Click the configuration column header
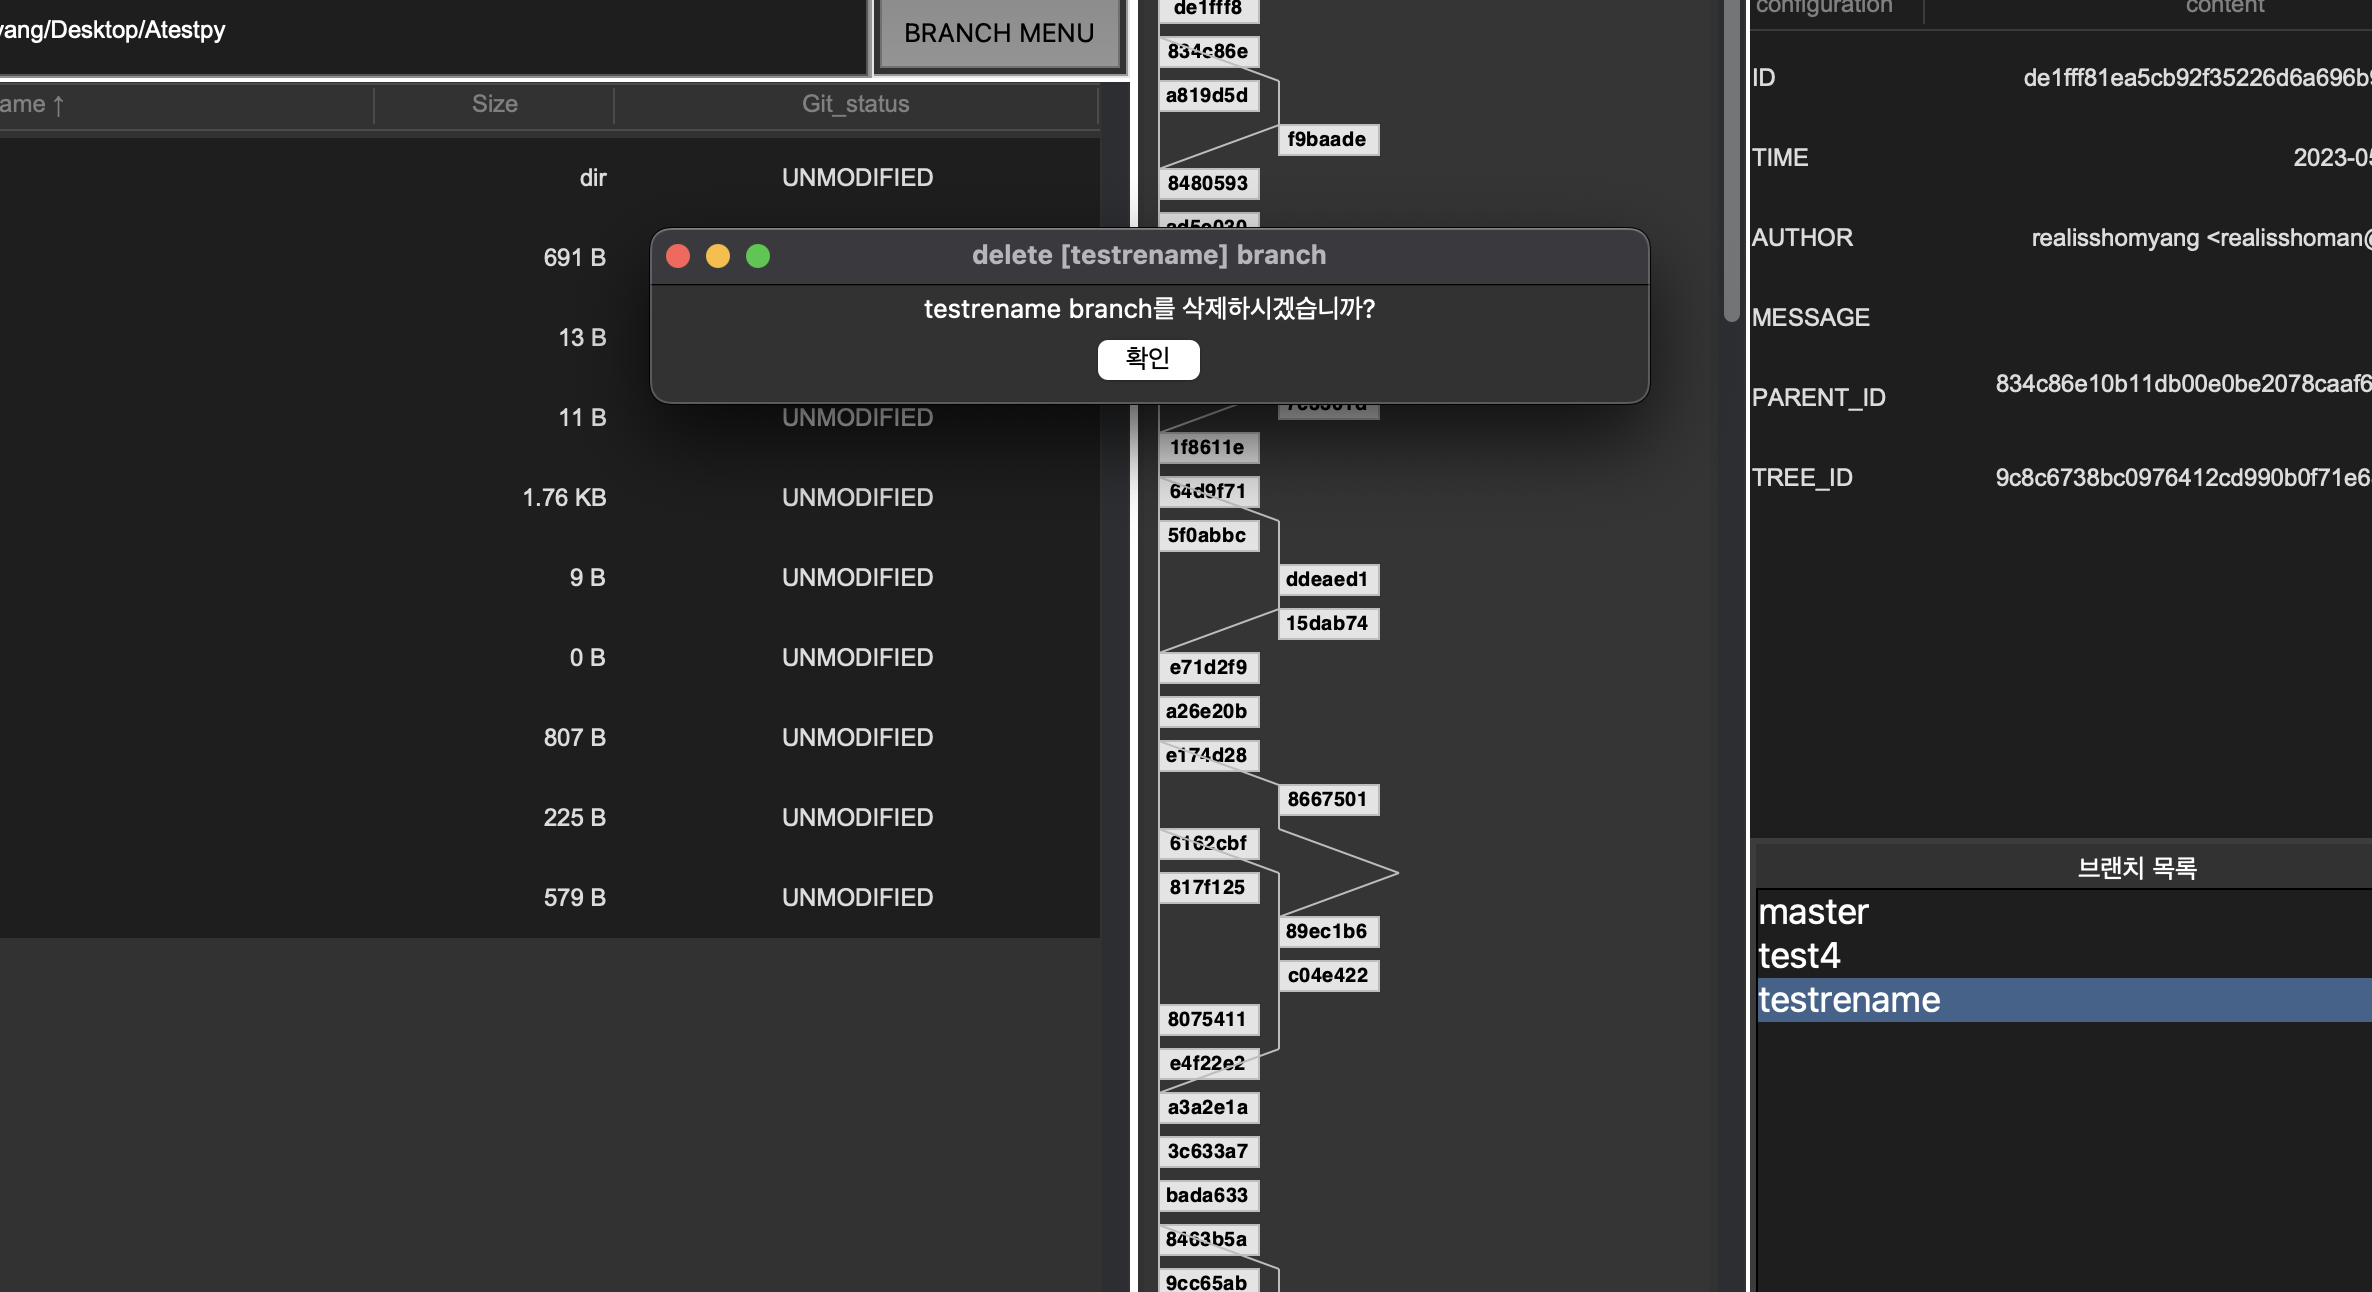The width and height of the screenshot is (2372, 1292). [1824, 8]
